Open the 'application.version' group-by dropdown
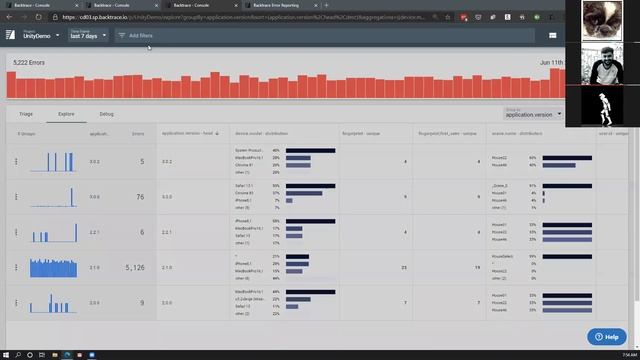Viewport: 640px width, 360px height. pos(533,113)
